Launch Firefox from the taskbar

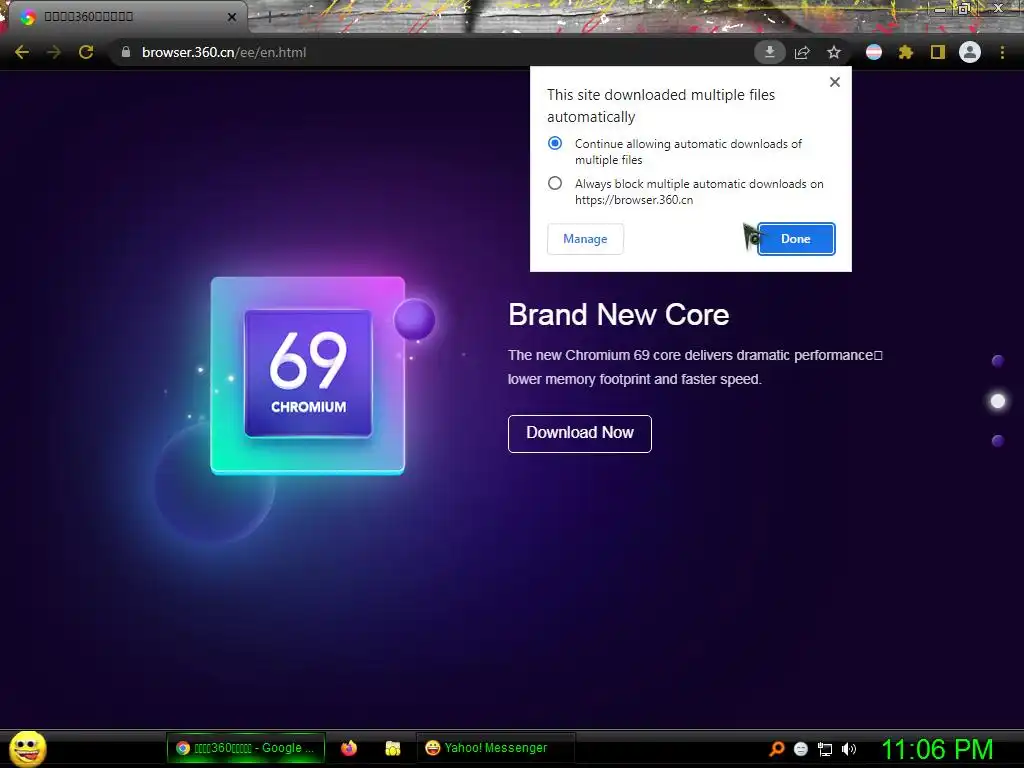point(349,748)
